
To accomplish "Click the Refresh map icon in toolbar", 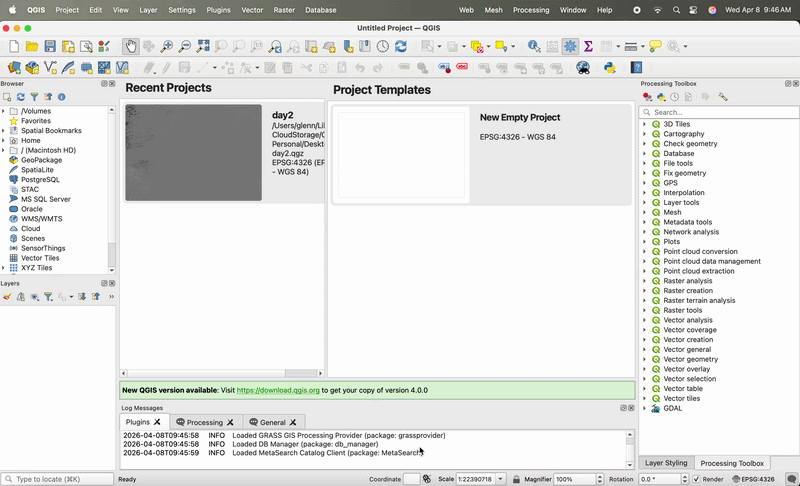I will (401, 46).
